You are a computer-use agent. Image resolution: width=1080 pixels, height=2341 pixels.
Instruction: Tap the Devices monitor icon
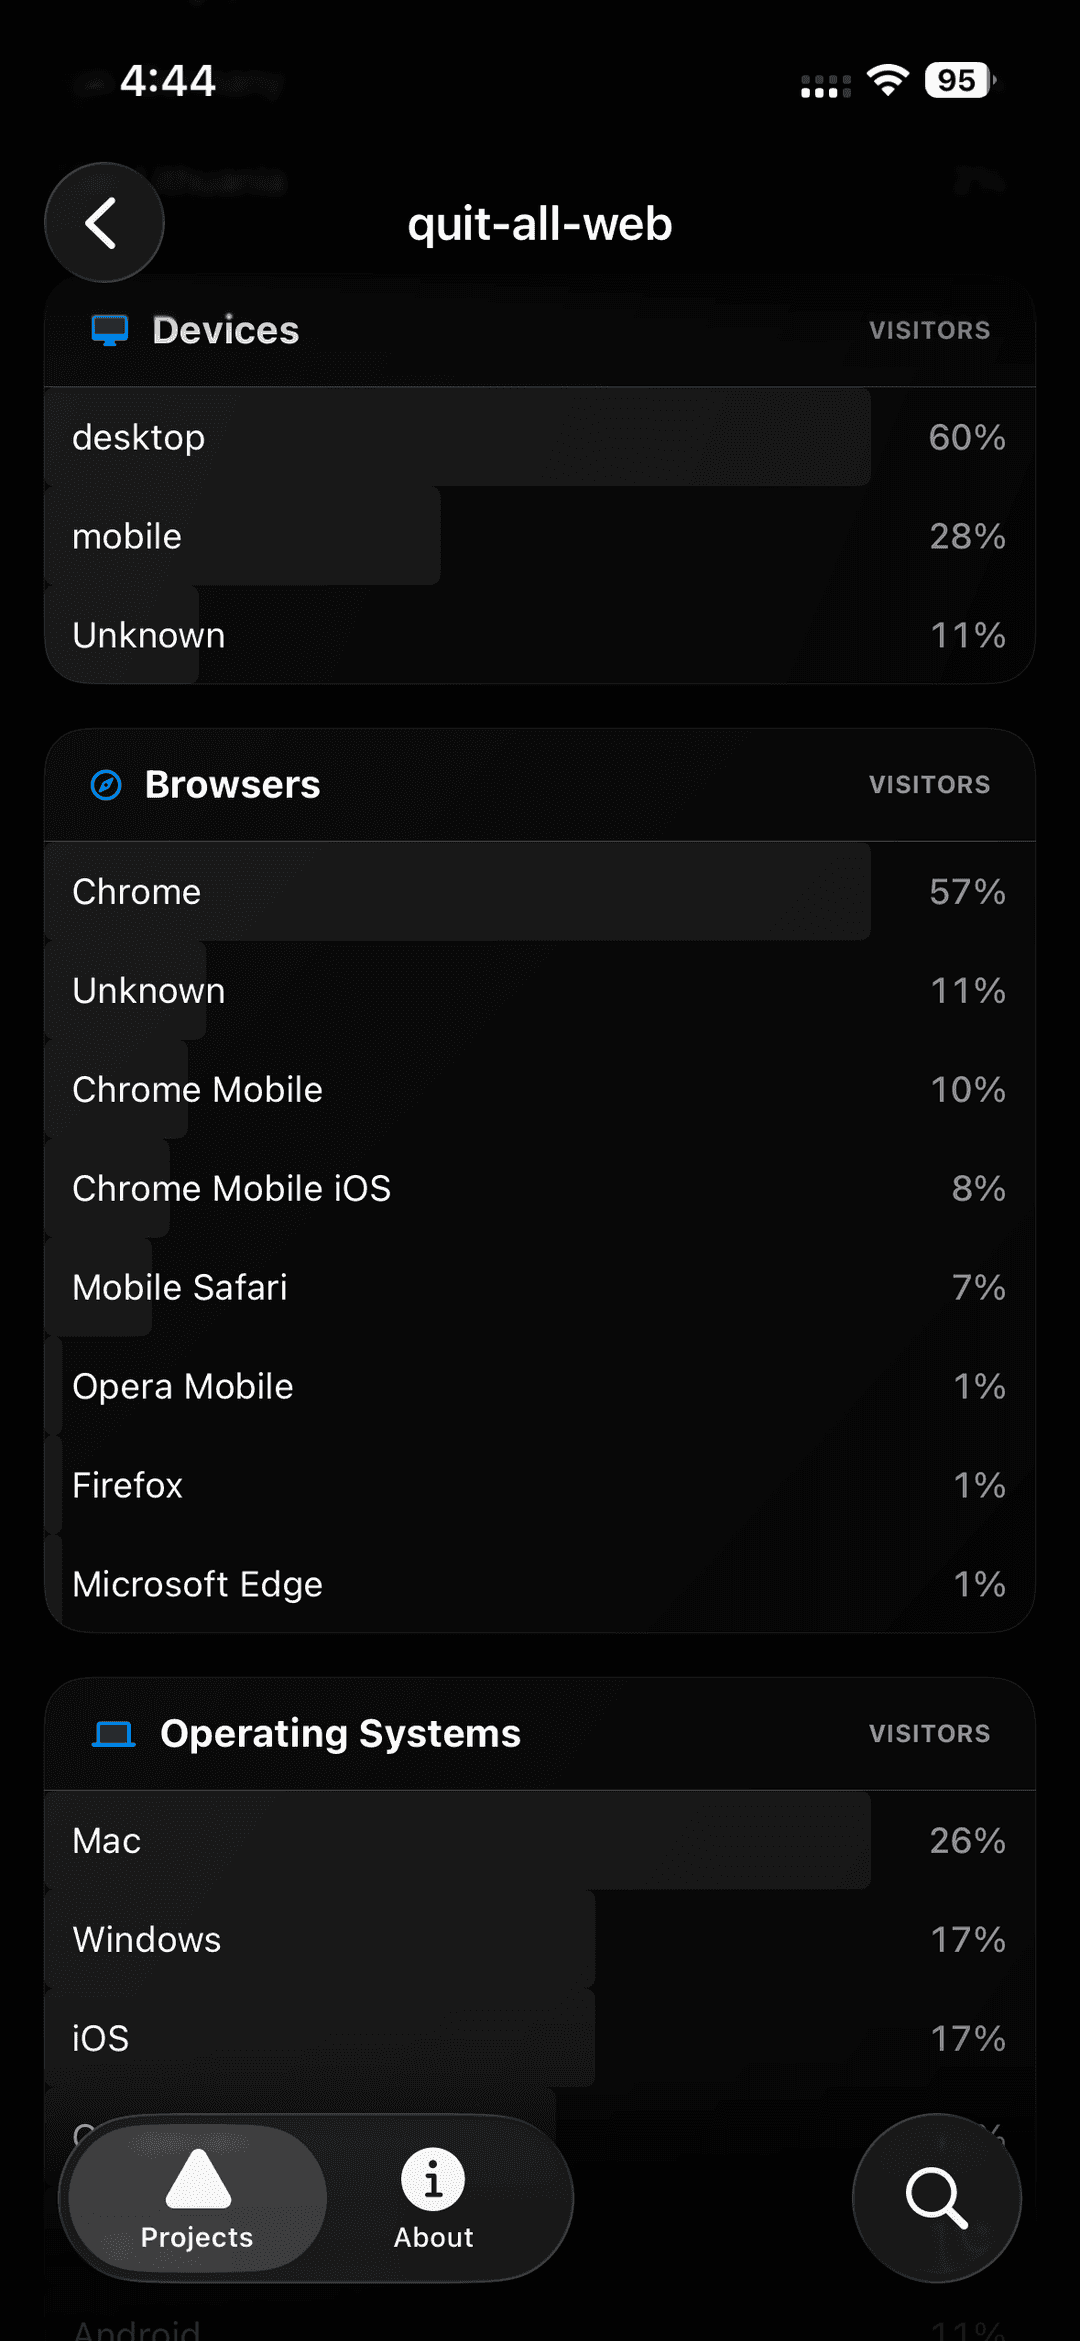click(x=110, y=330)
